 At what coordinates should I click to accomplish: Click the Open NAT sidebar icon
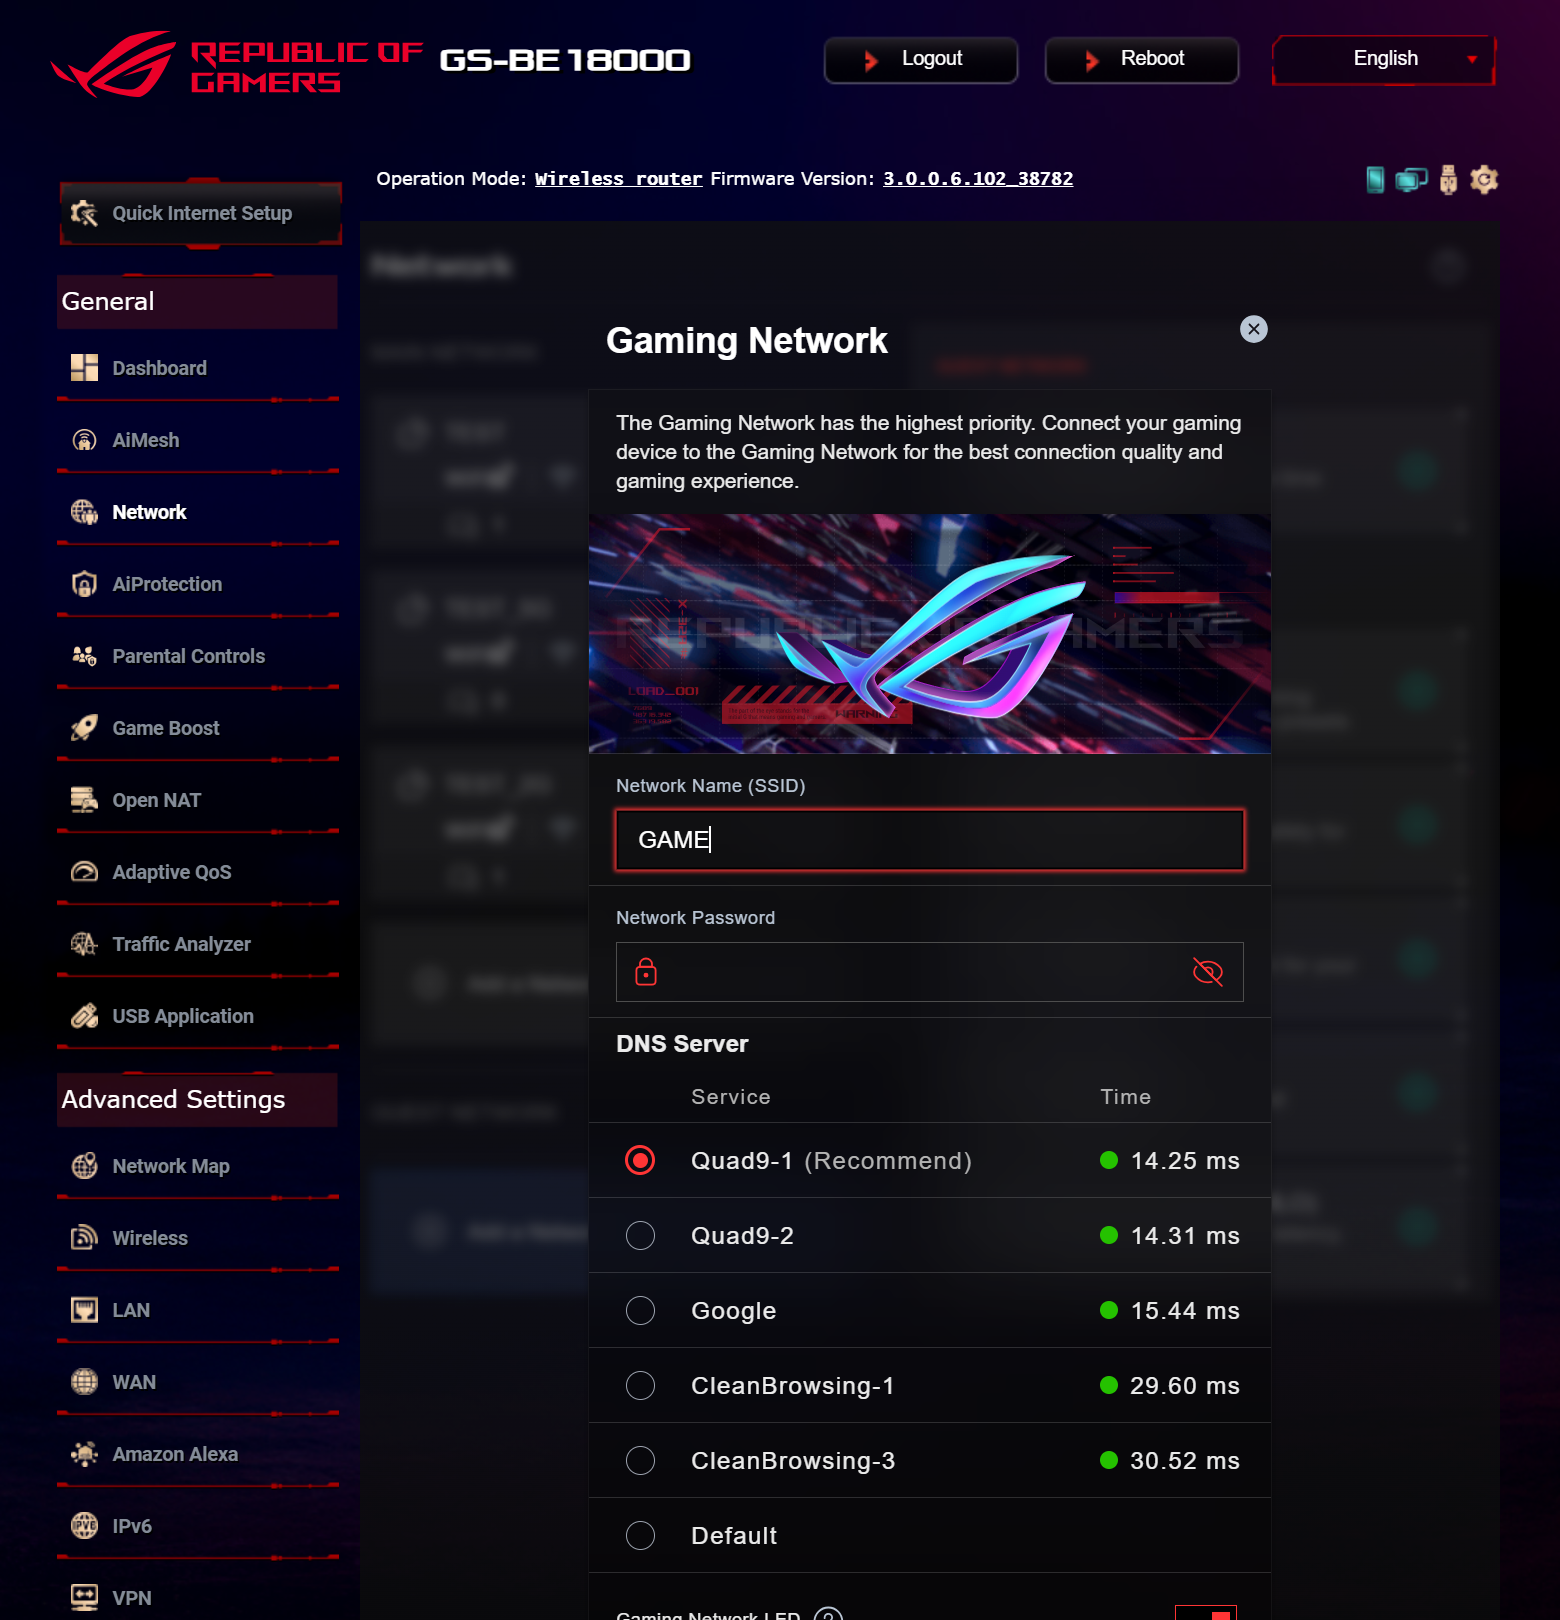[84, 800]
